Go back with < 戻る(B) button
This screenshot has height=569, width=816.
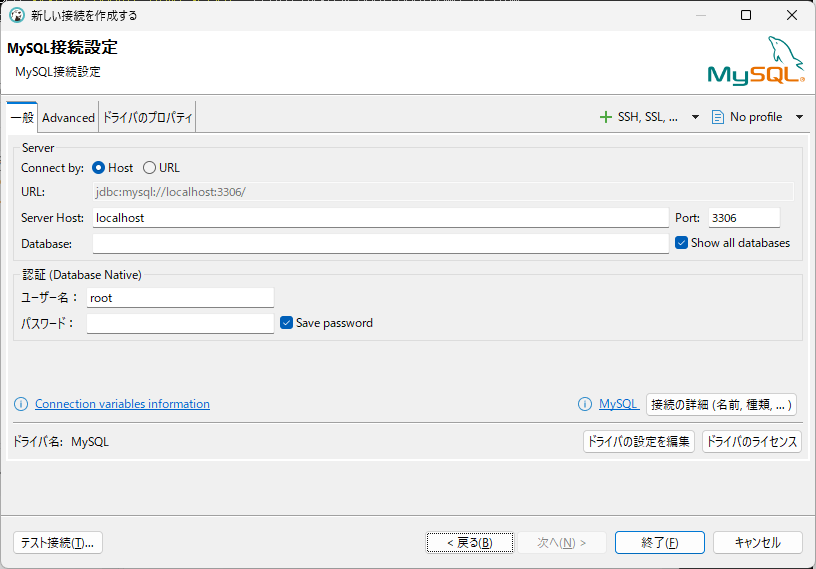pyautogui.click(x=469, y=542)
